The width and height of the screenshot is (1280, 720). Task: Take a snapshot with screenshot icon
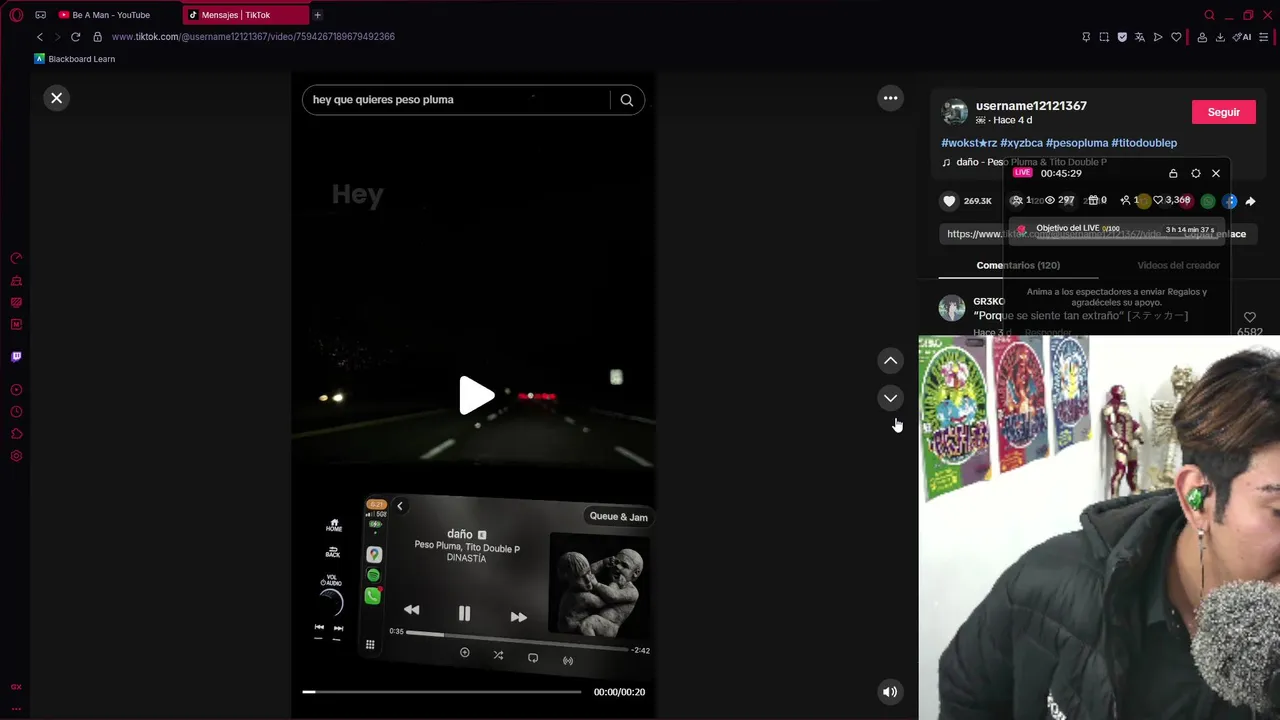pos(1104,37)
